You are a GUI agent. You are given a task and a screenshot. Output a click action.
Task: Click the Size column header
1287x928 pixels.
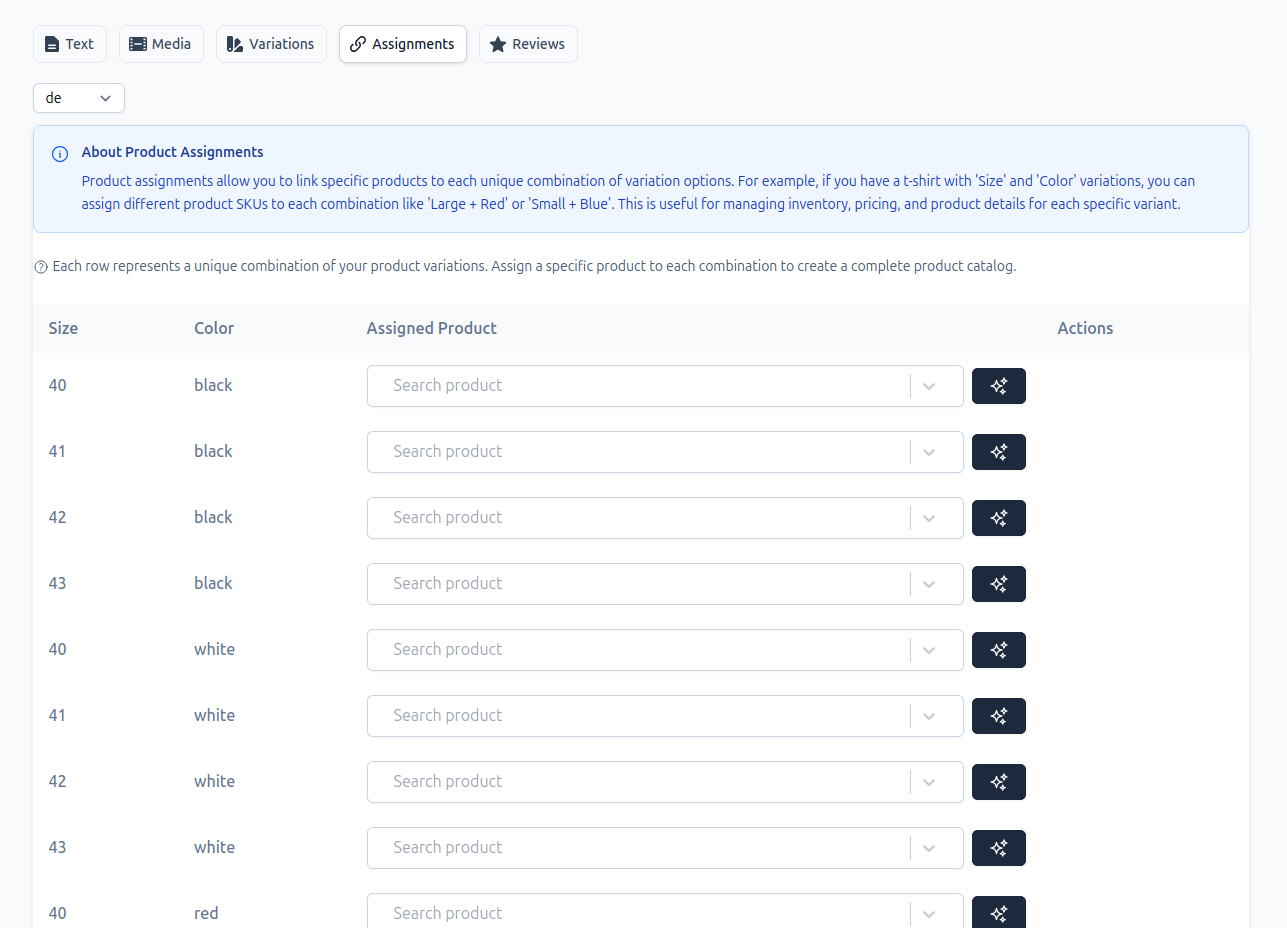63,328
